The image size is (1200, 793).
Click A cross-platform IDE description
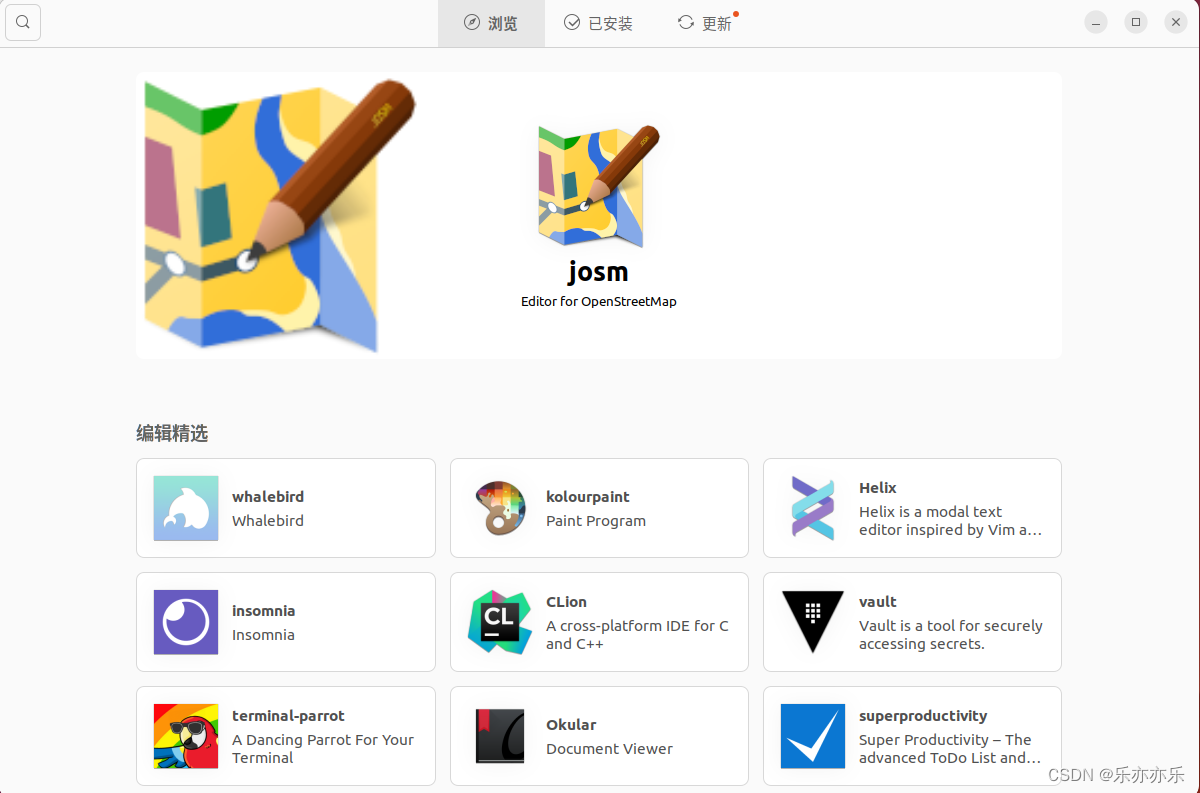pos(638,635)
